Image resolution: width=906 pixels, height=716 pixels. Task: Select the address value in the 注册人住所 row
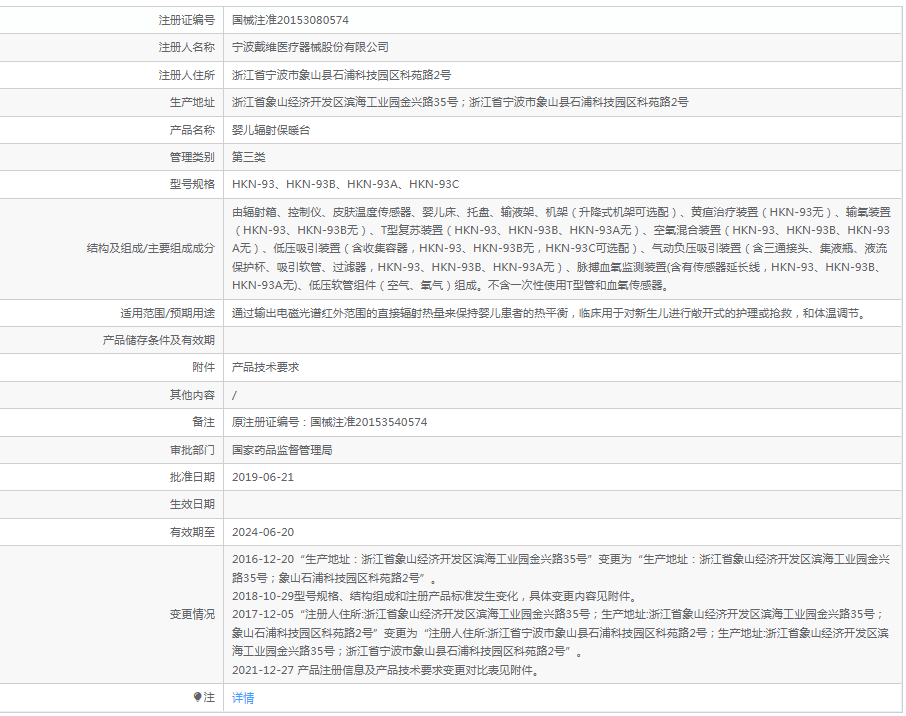pos(341,75)
